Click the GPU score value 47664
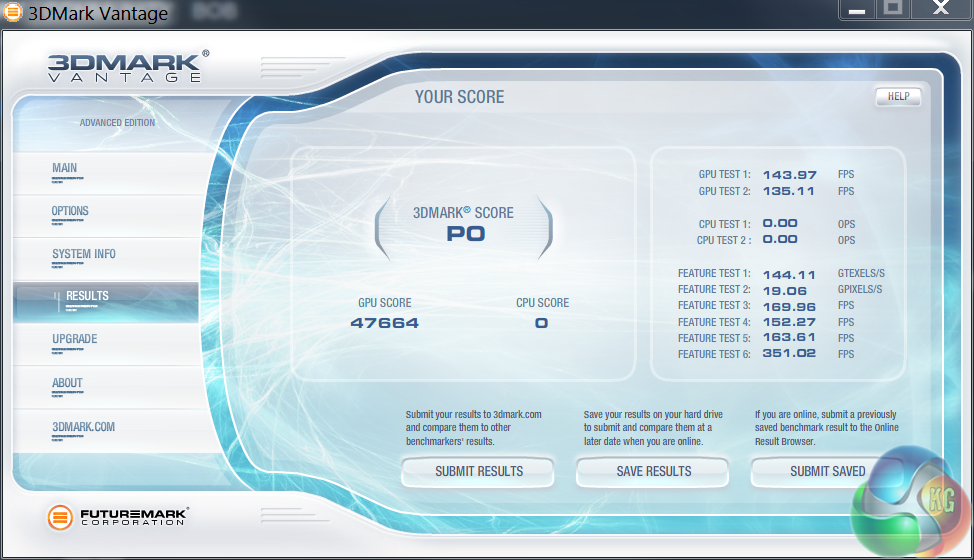 (385, 323)
